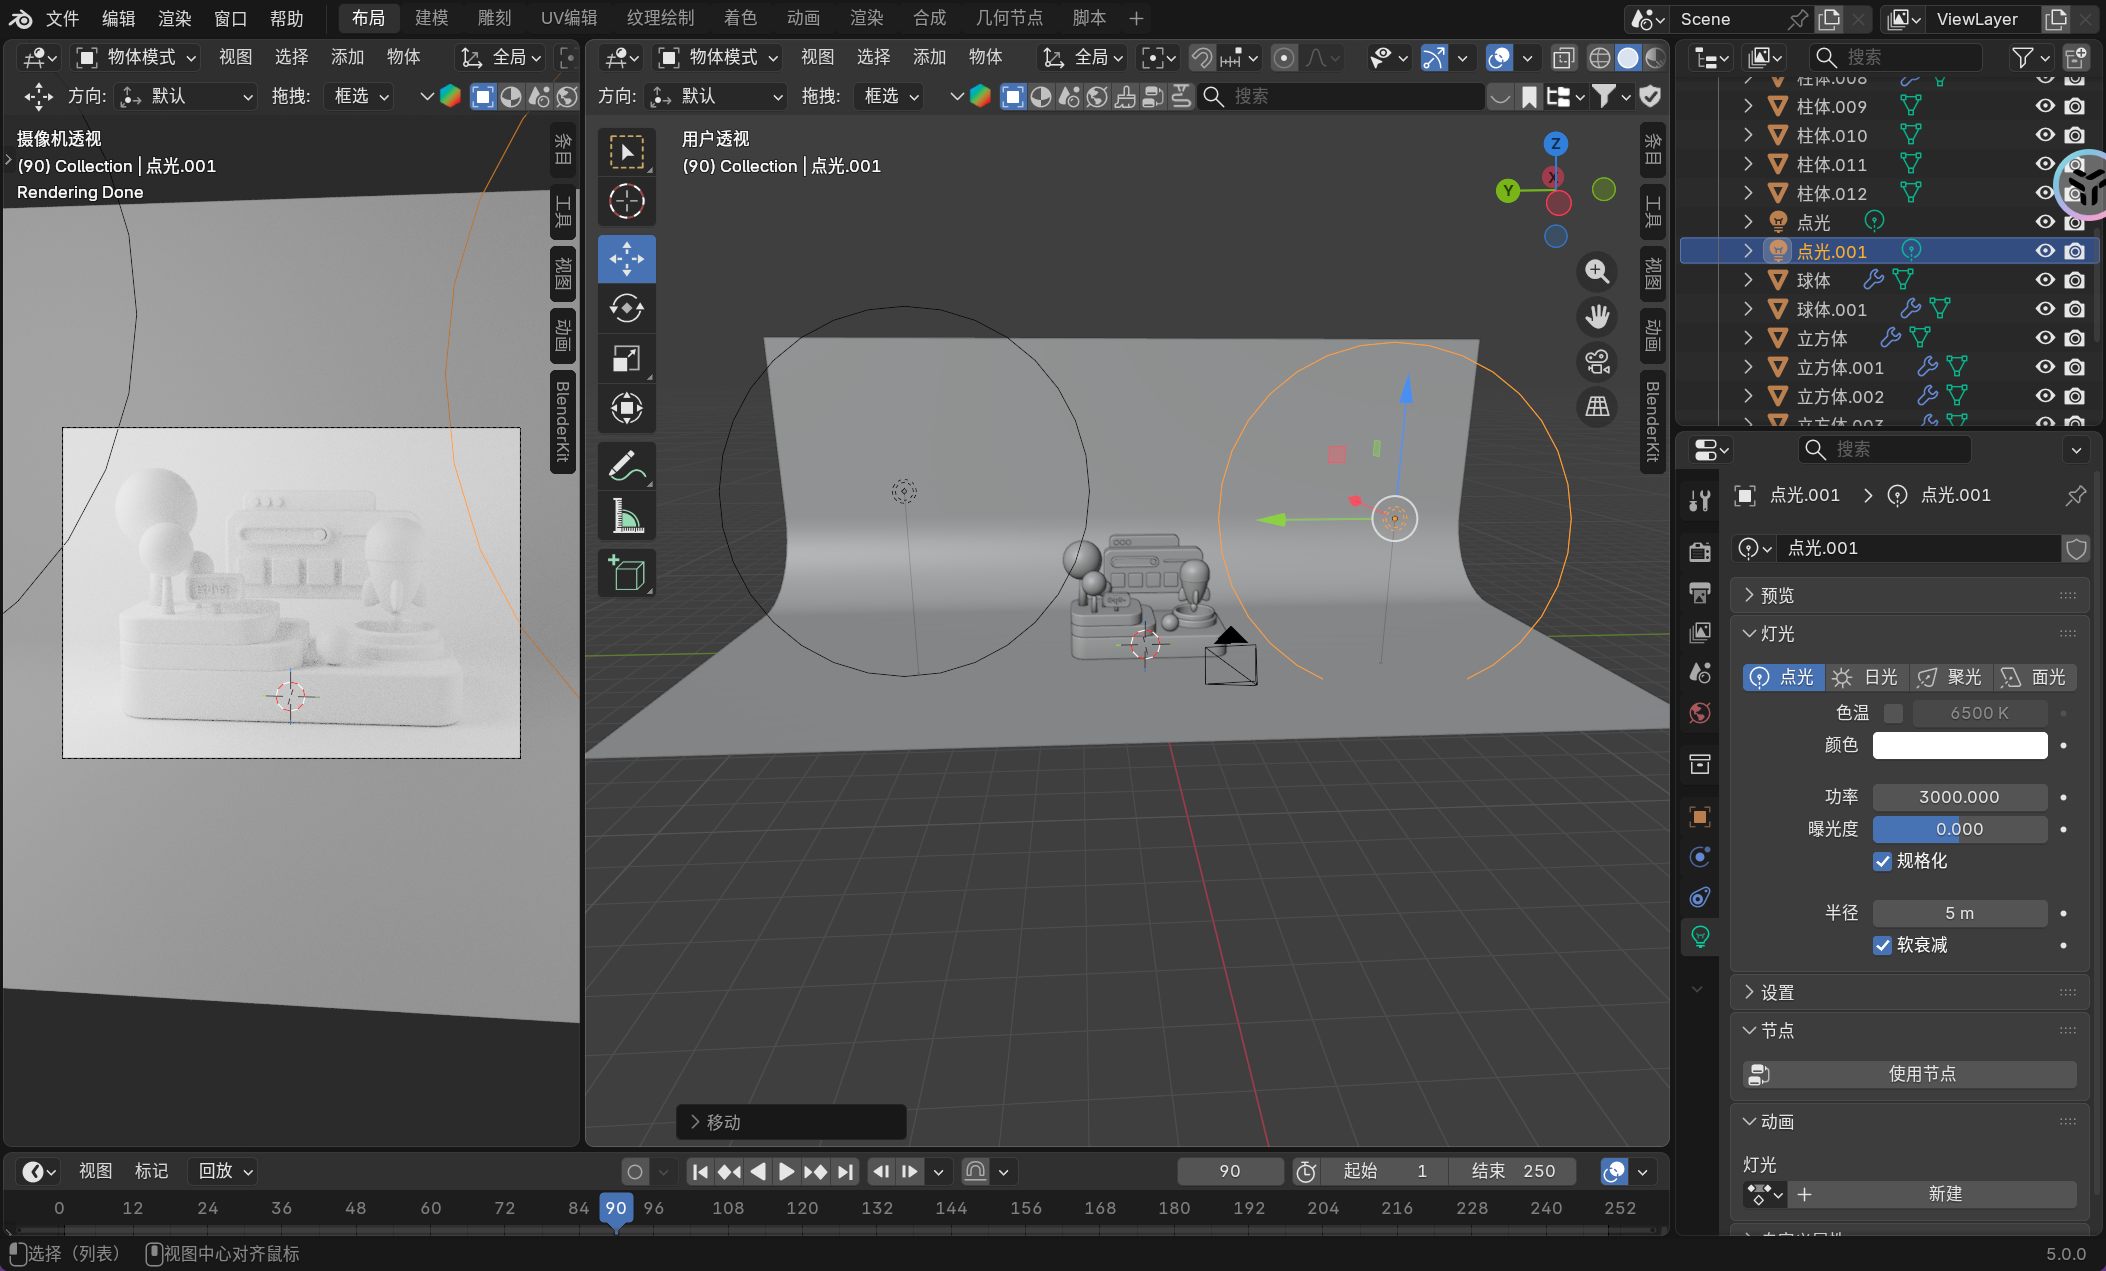The image size is (2106, 1271).
Task: Uncheck the 规格化 checkbox
Action: tap(1883, 861)
